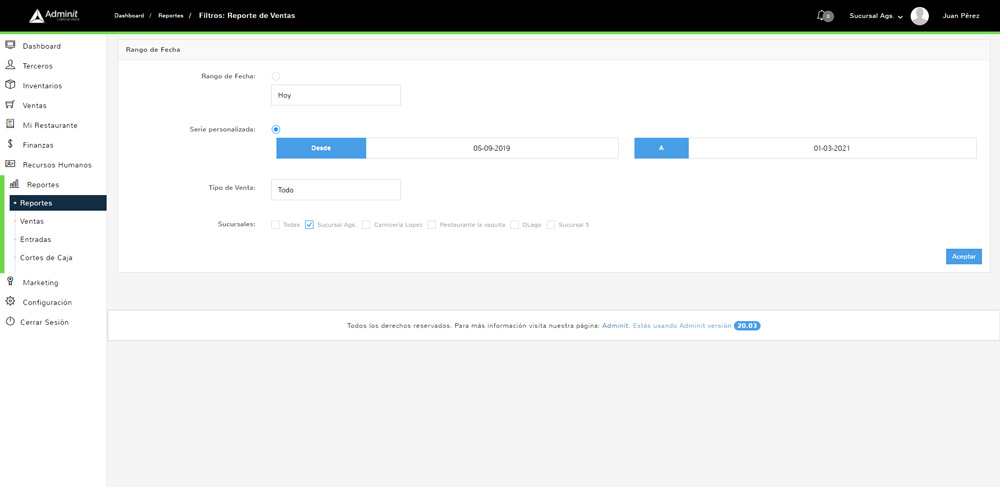Uncheck the Sucursal Ags. checkbox
The height and width of the screenshot is (487, 1000).
pyautogui.click(x=310, y=225)
